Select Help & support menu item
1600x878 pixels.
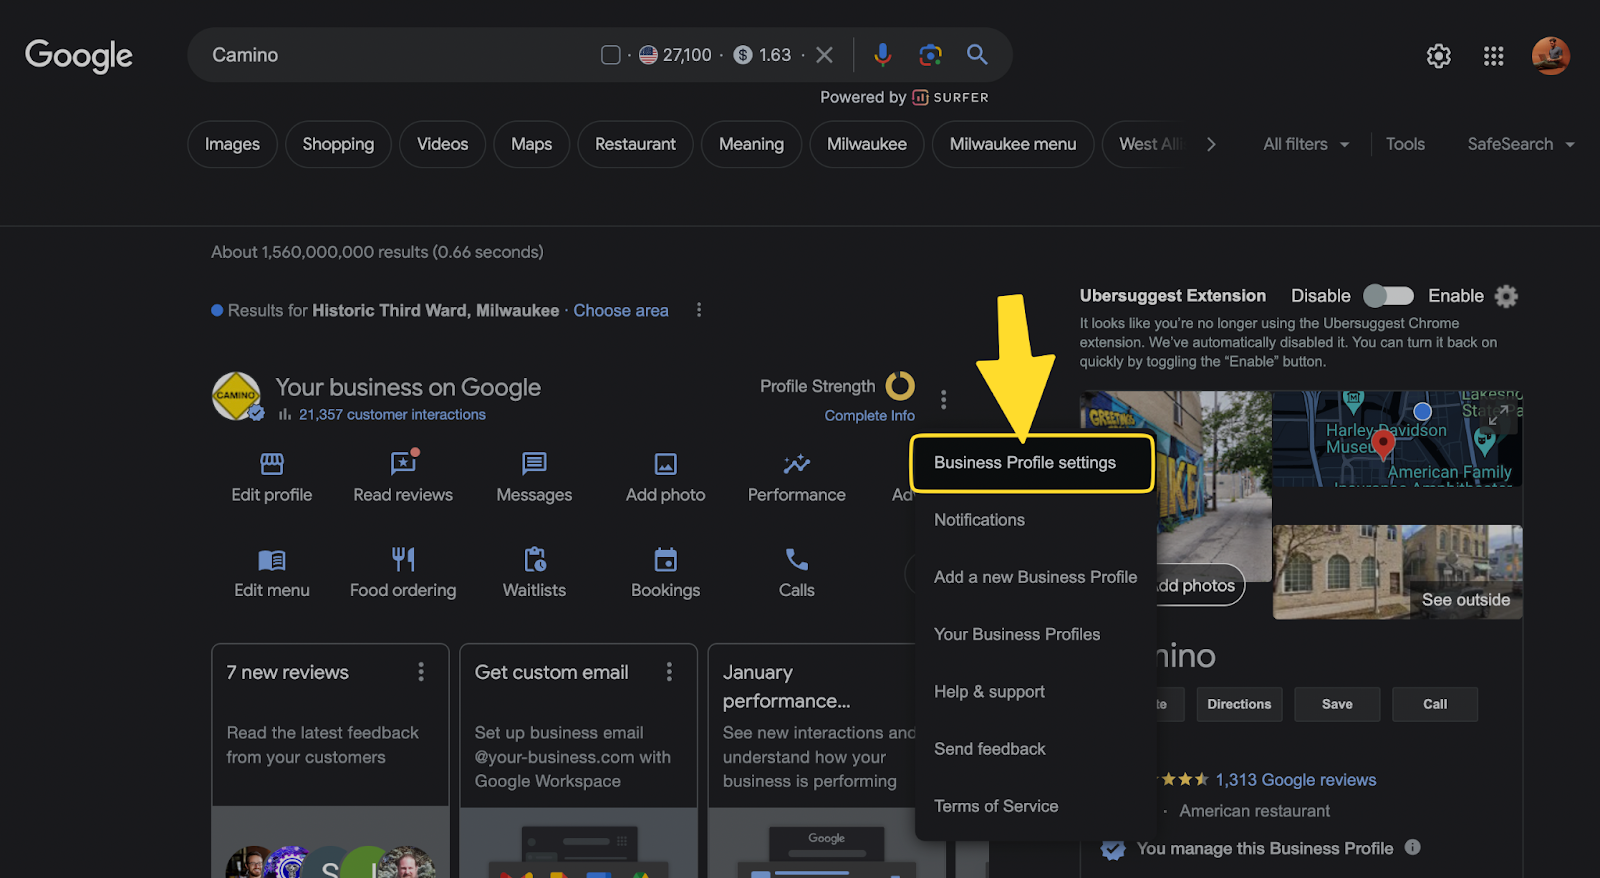[1035, 691]
